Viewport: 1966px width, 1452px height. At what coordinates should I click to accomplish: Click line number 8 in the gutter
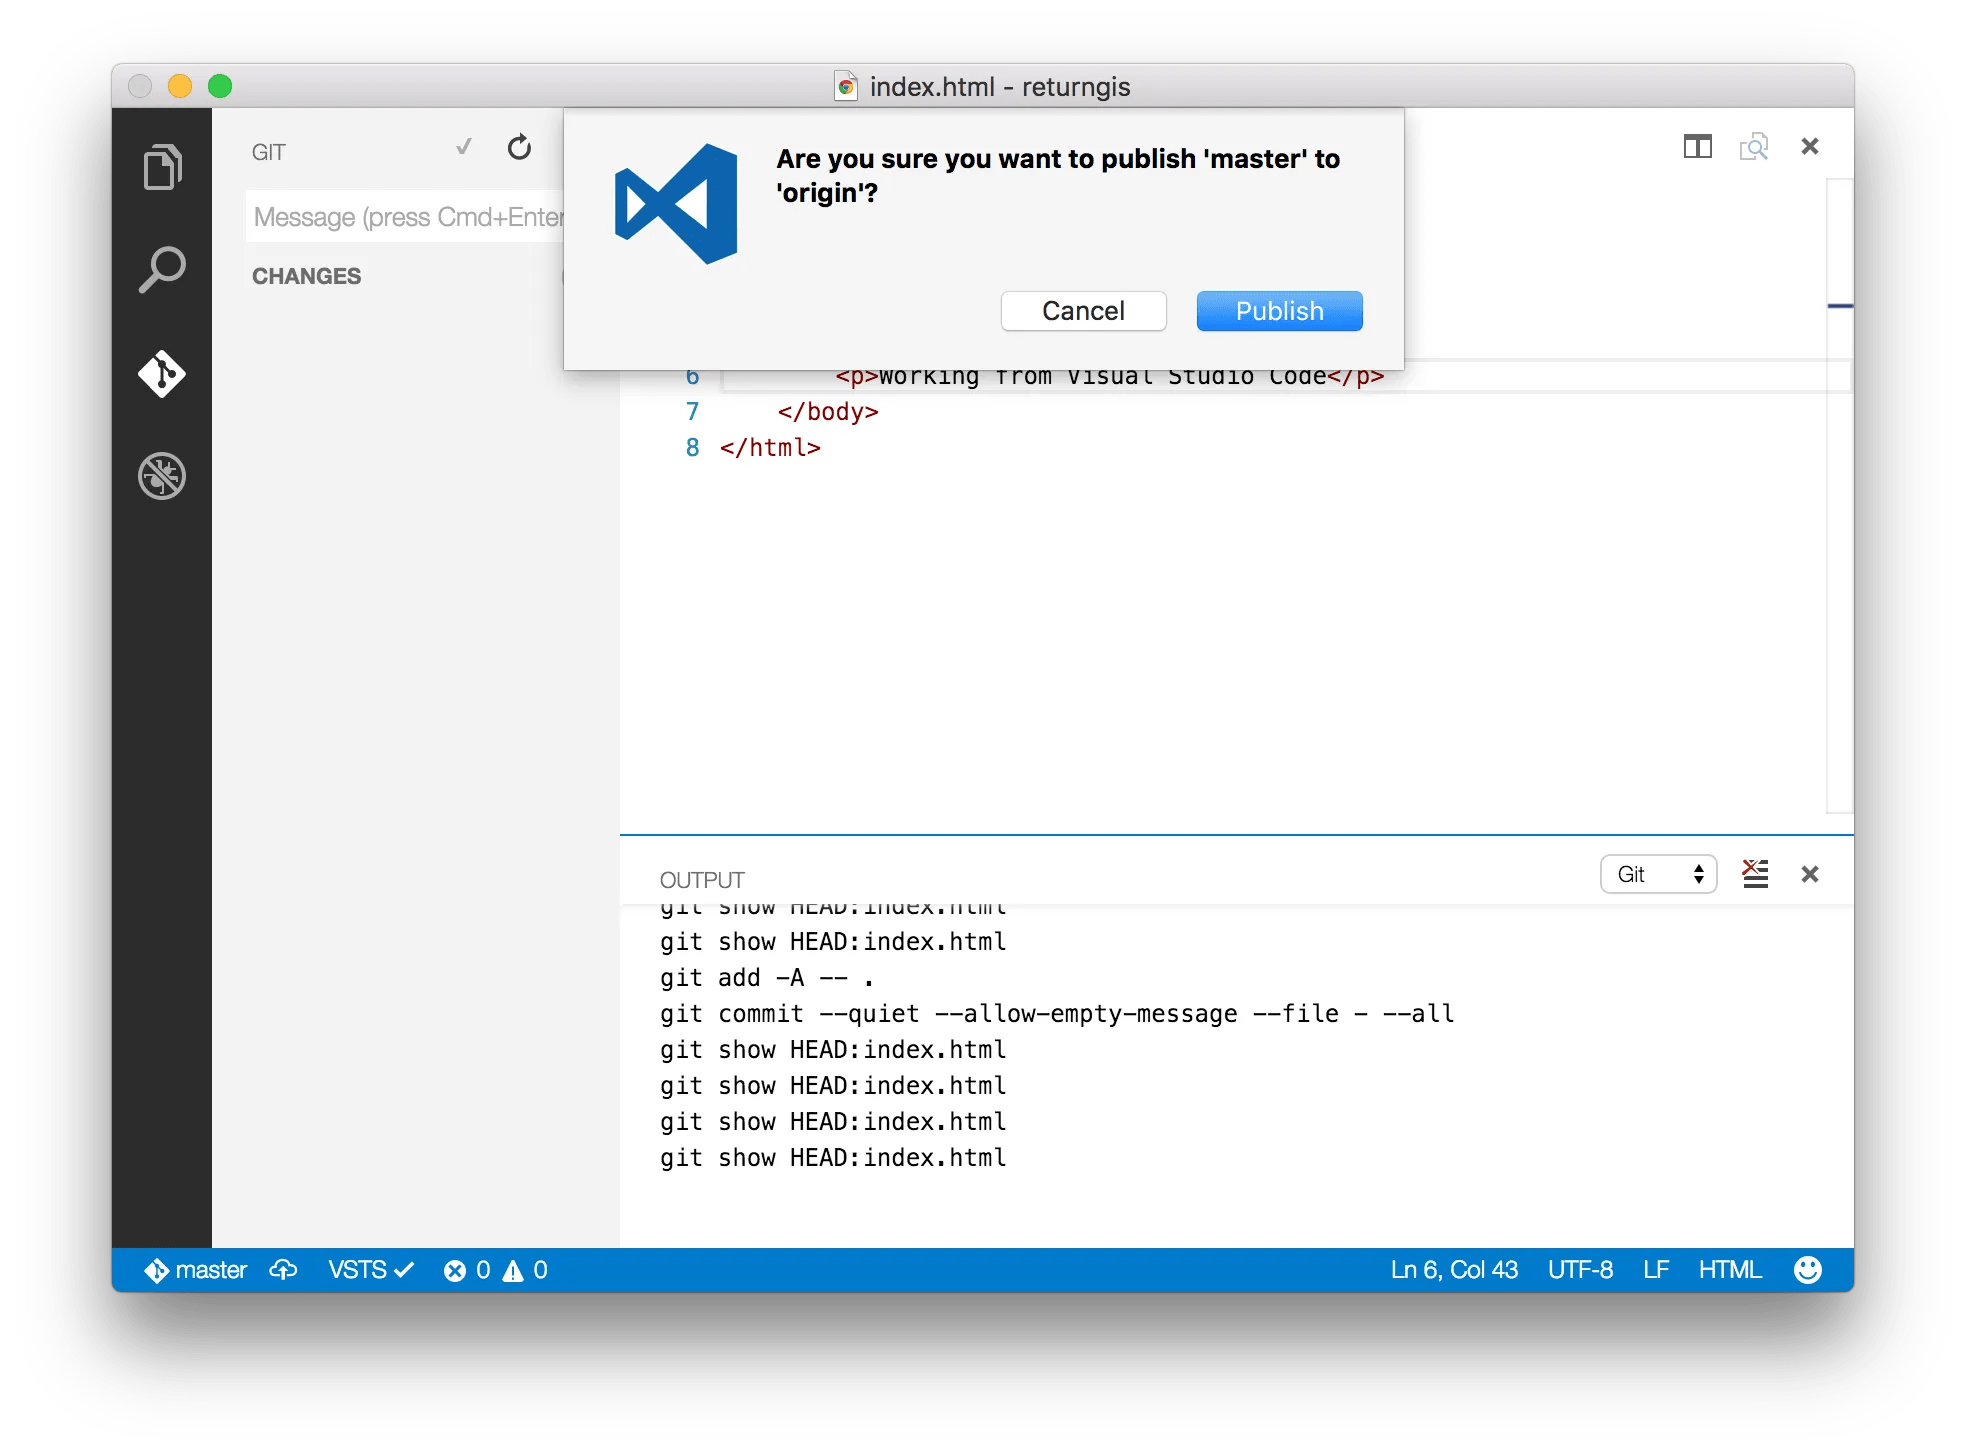coord(692,448)
